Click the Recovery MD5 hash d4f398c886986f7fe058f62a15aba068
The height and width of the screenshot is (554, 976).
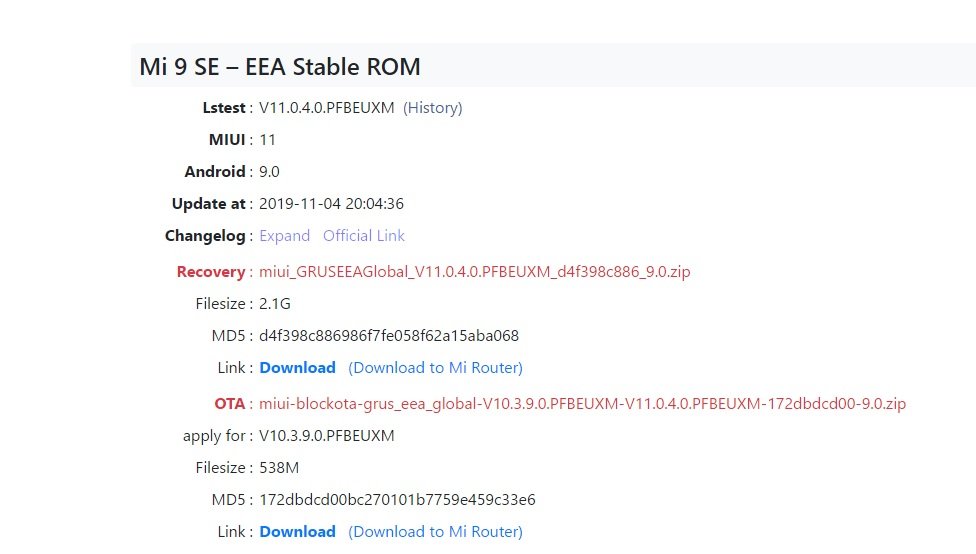pyautogui.click(x=389, y=336)
